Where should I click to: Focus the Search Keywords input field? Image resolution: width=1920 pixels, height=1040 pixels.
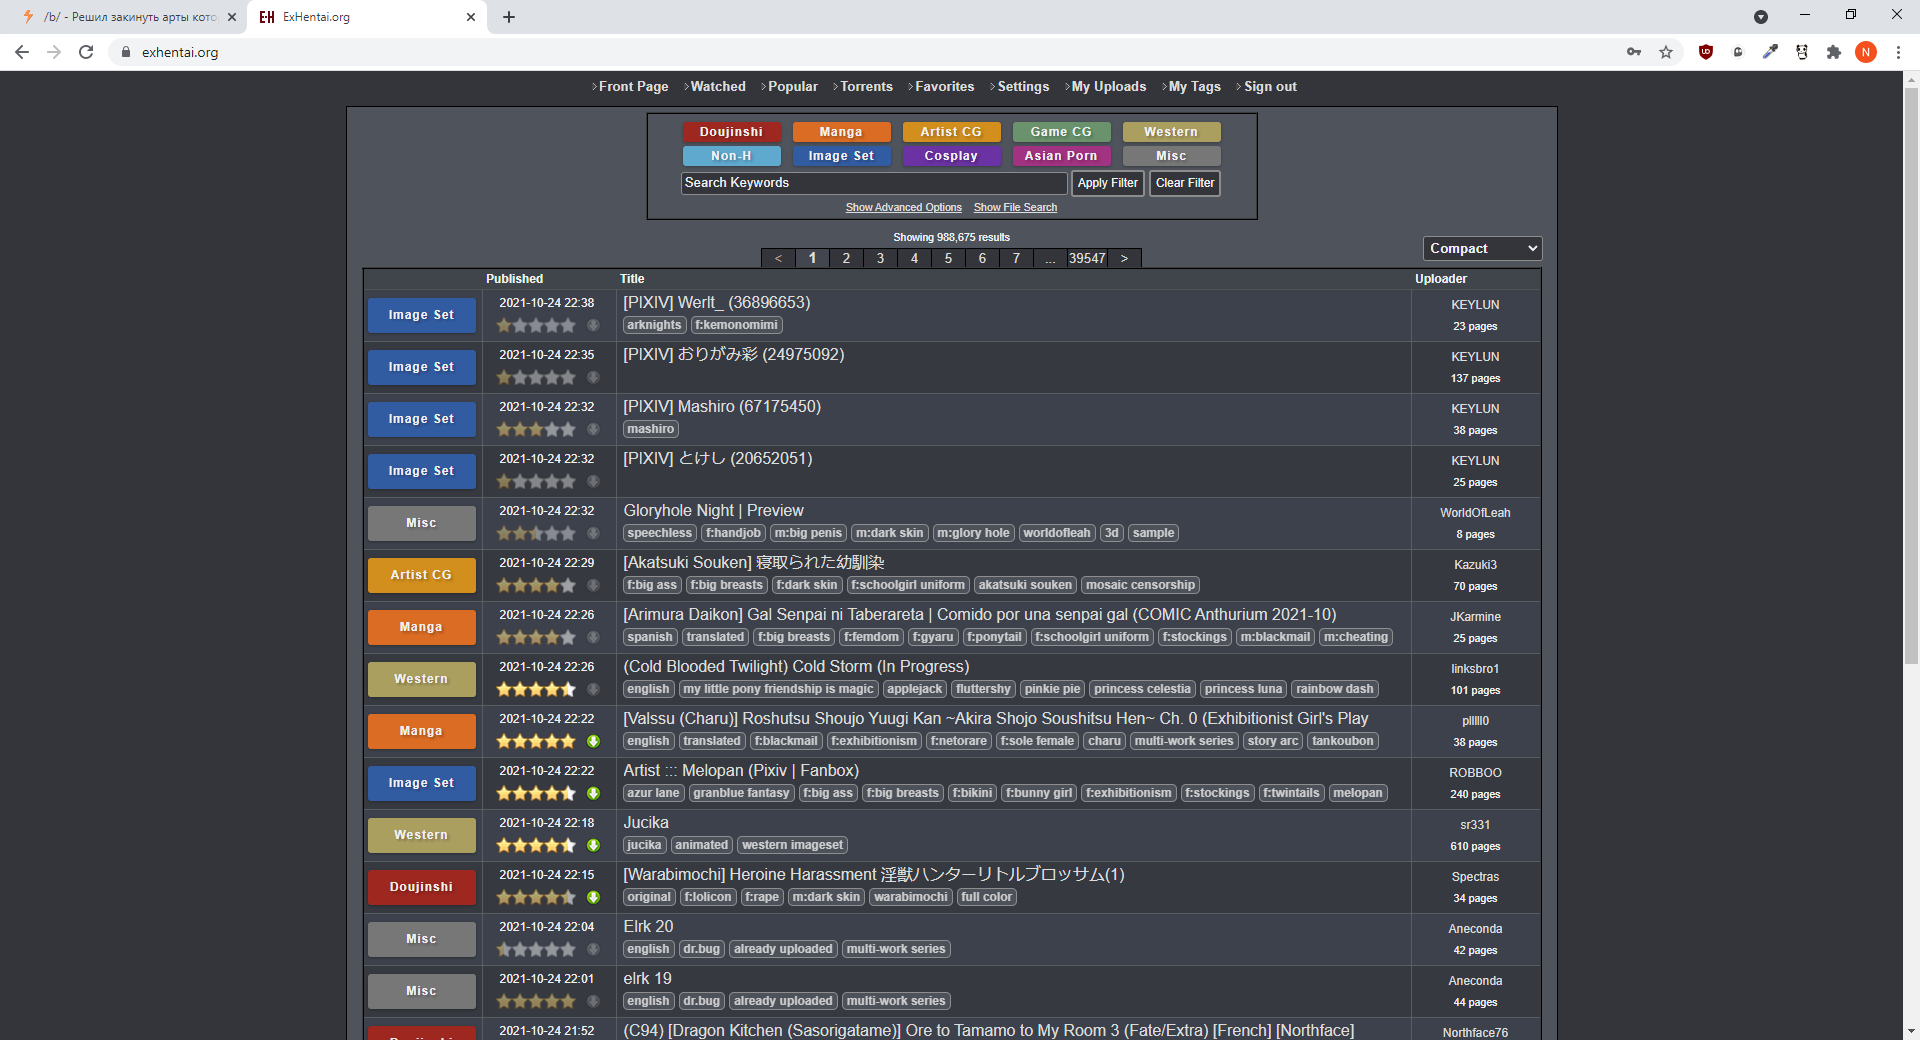pyautogui.click(x=874, y=183)
